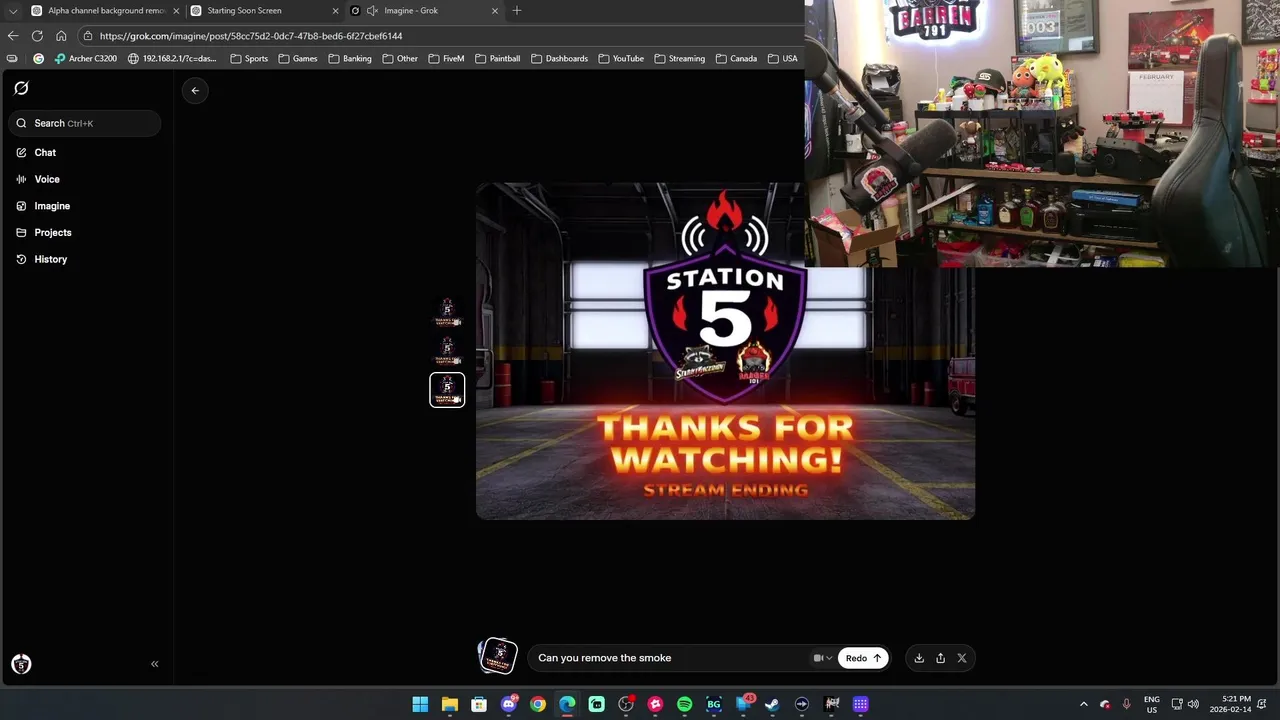Viewport: 1280px width, 720px height.
Task: Open the USA bookmark folder
Action: pyautogui.click(x=783, y=58)
